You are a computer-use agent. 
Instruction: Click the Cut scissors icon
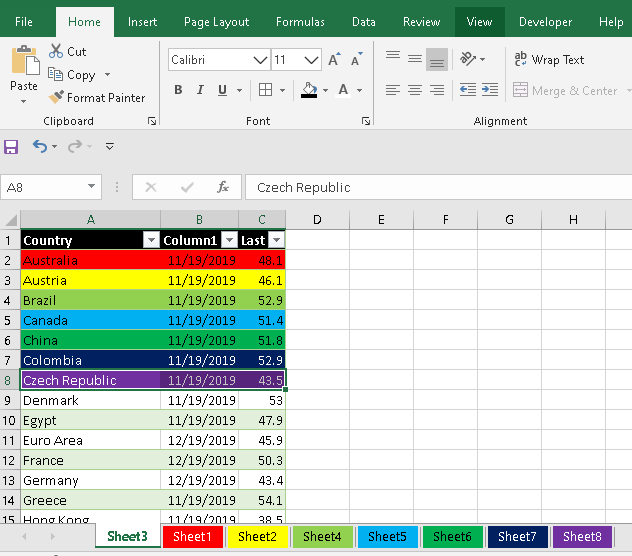(56, 51)
